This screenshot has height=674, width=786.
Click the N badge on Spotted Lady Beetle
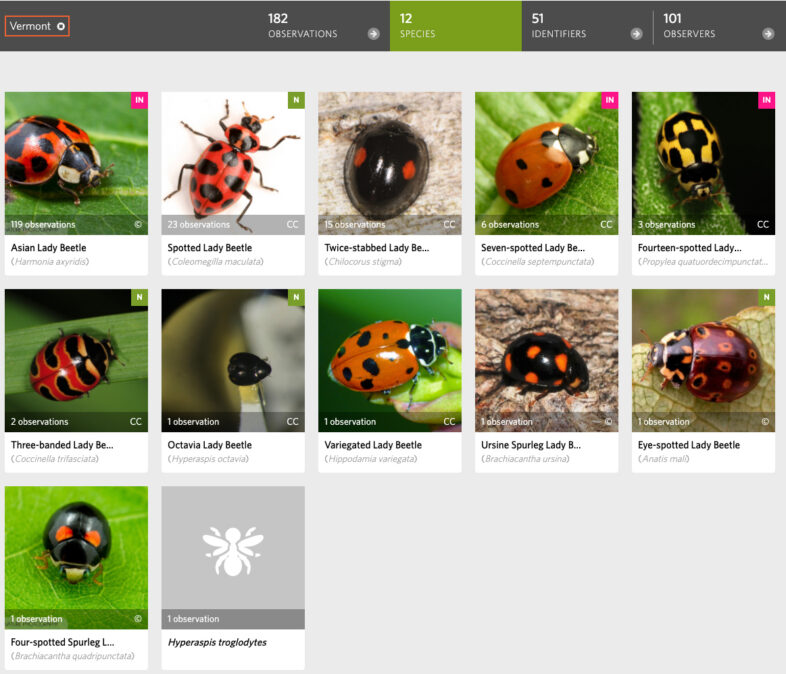click(296, 100)
